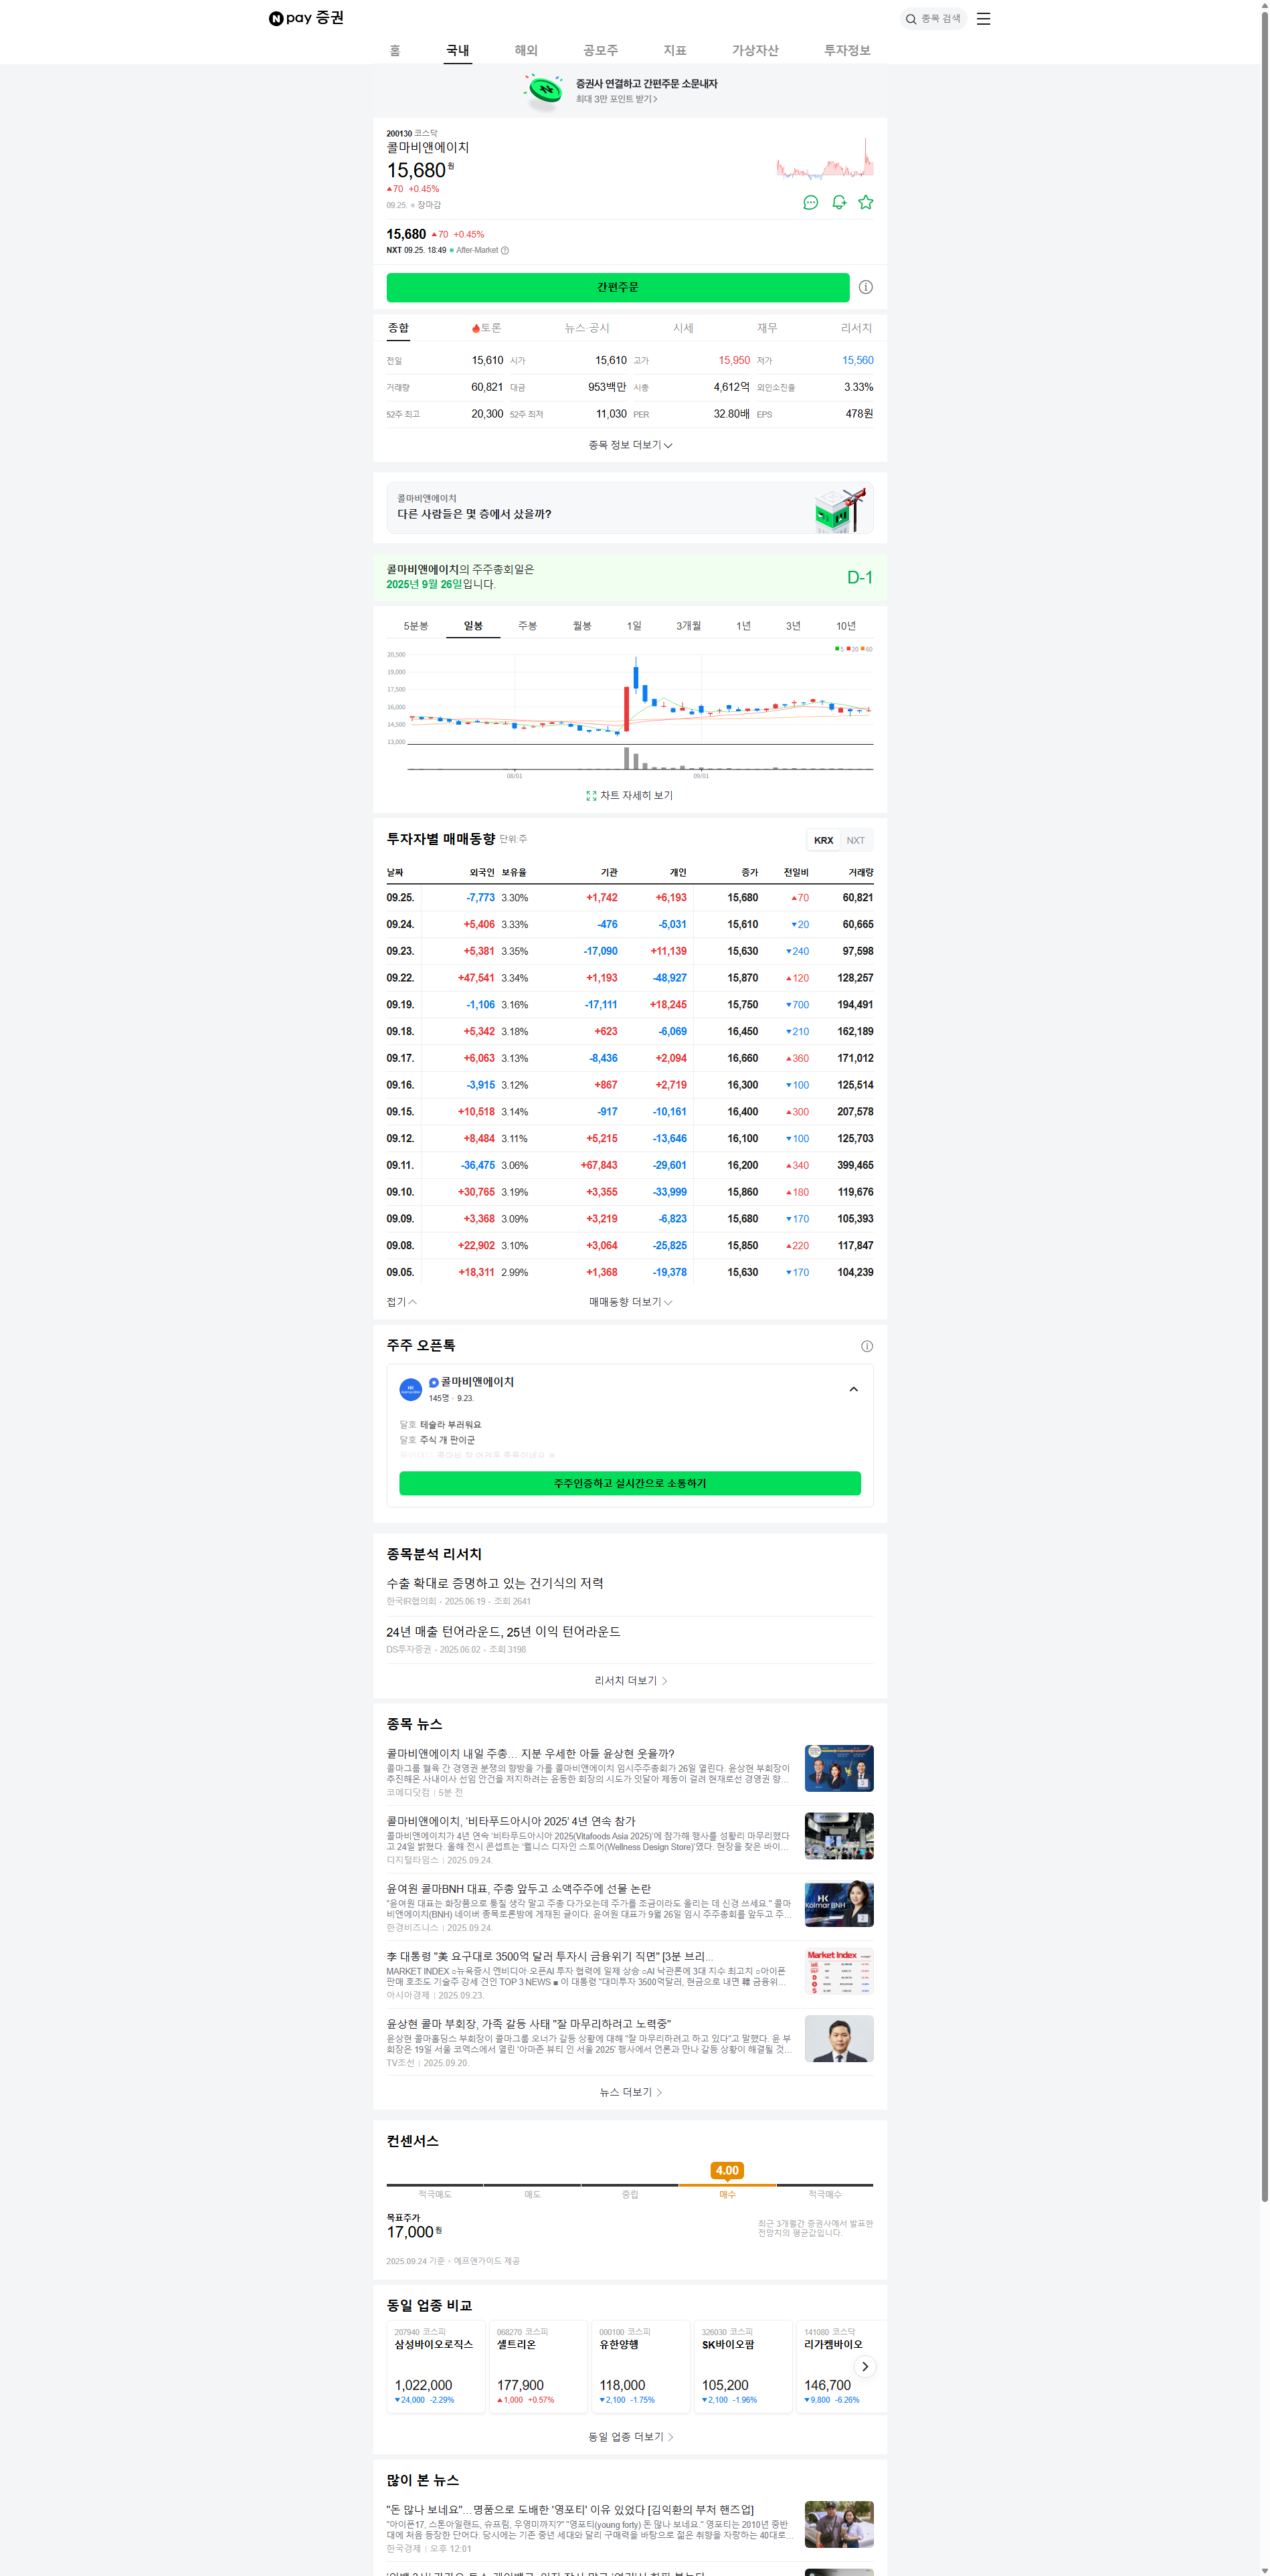Collapse trading table with 접기
This screenshot has height=2576, width=1270.
tap(401, 1302)
